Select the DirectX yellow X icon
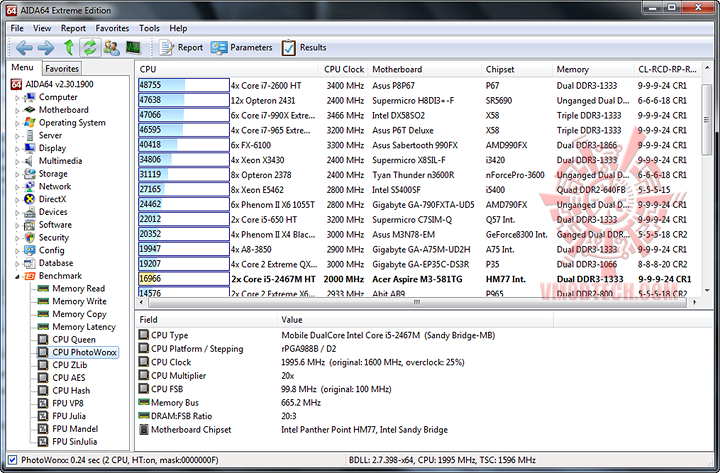The image size is (720, 473). coord(30,199)
